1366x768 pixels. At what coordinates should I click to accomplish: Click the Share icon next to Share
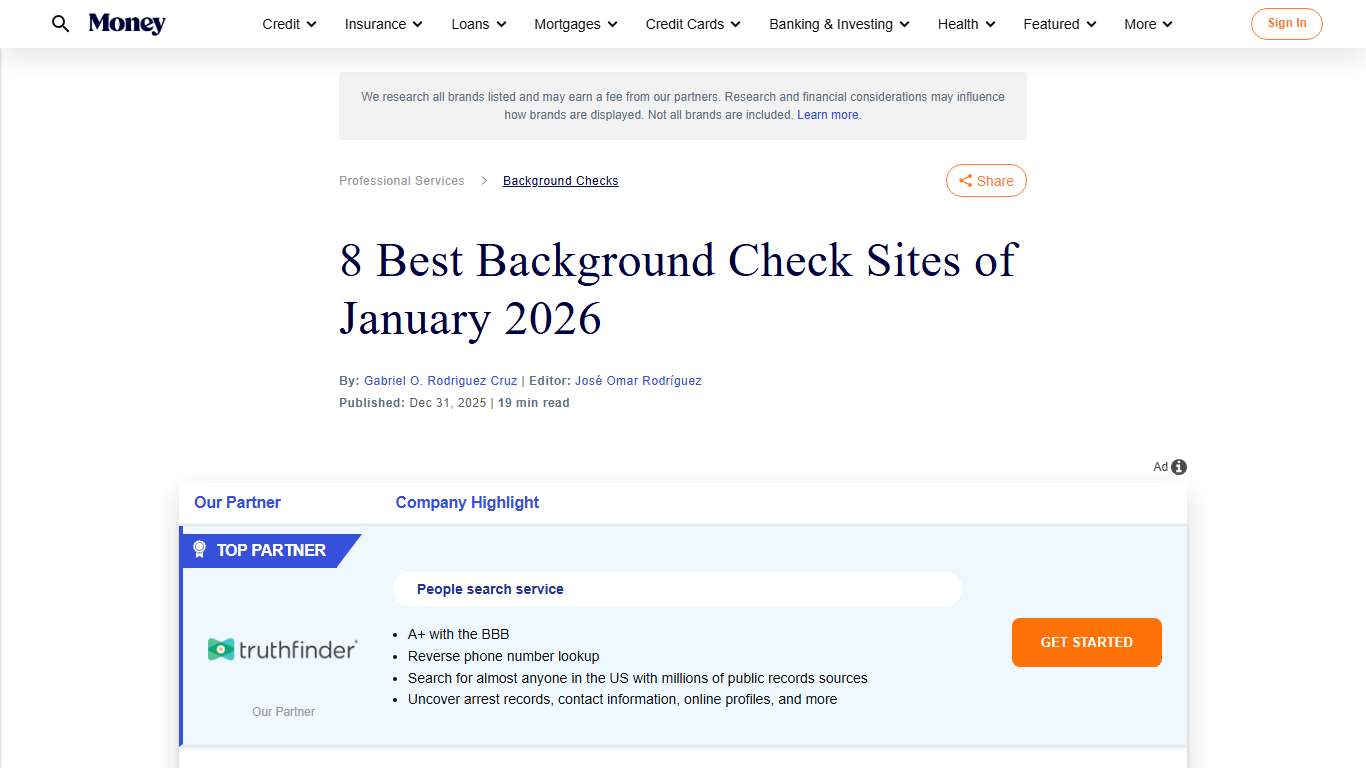pos(966,180)
